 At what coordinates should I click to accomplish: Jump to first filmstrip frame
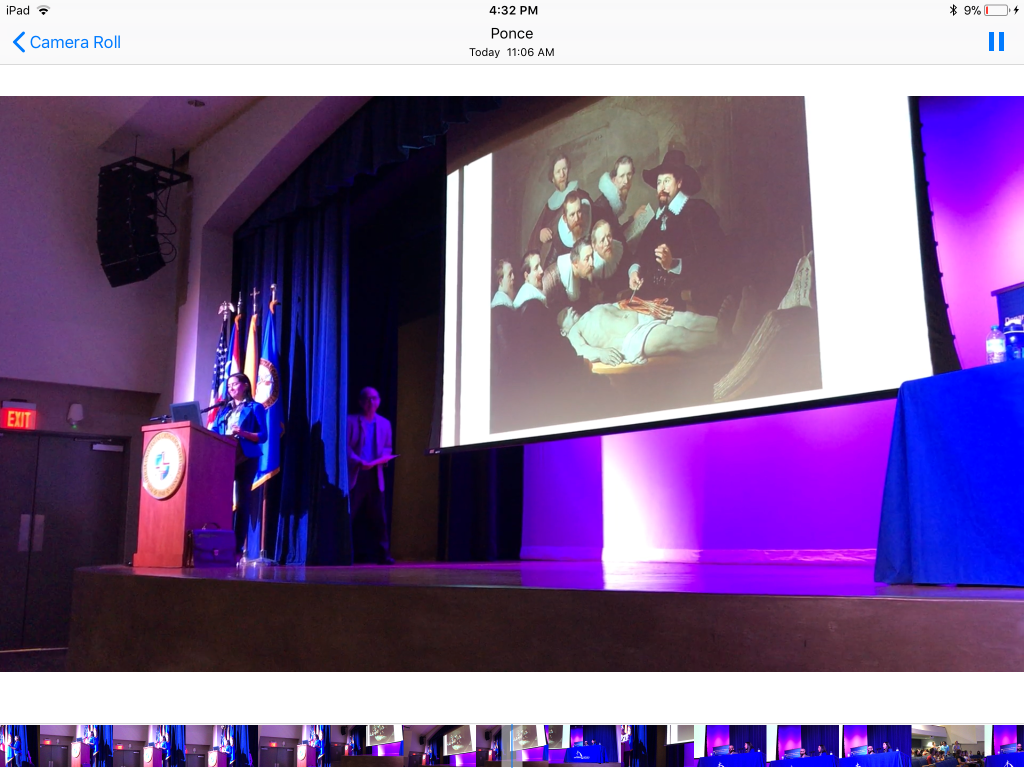click(18, 746)
